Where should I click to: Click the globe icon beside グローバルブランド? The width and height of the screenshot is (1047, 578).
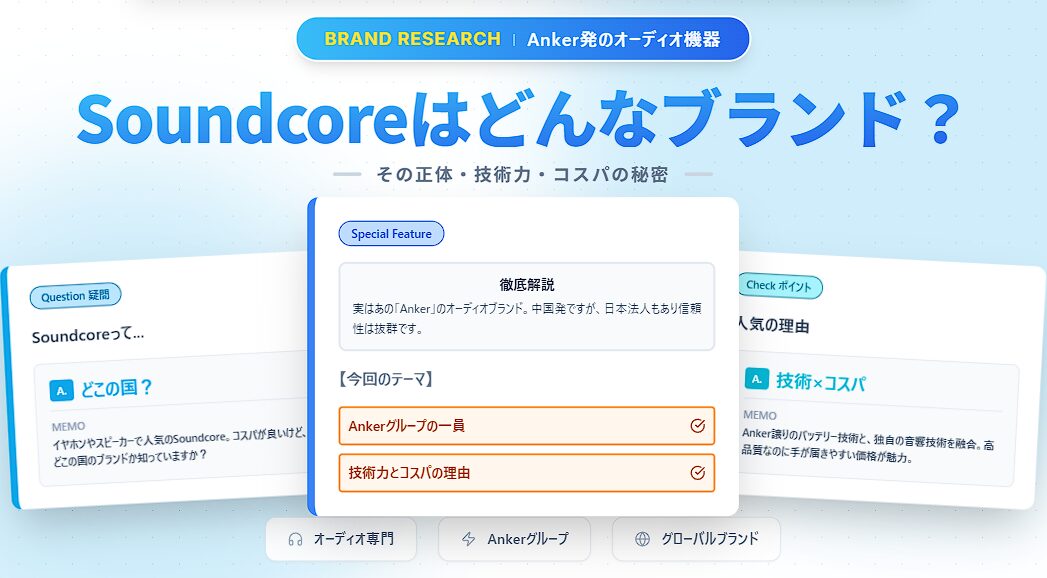click(642, 539)
